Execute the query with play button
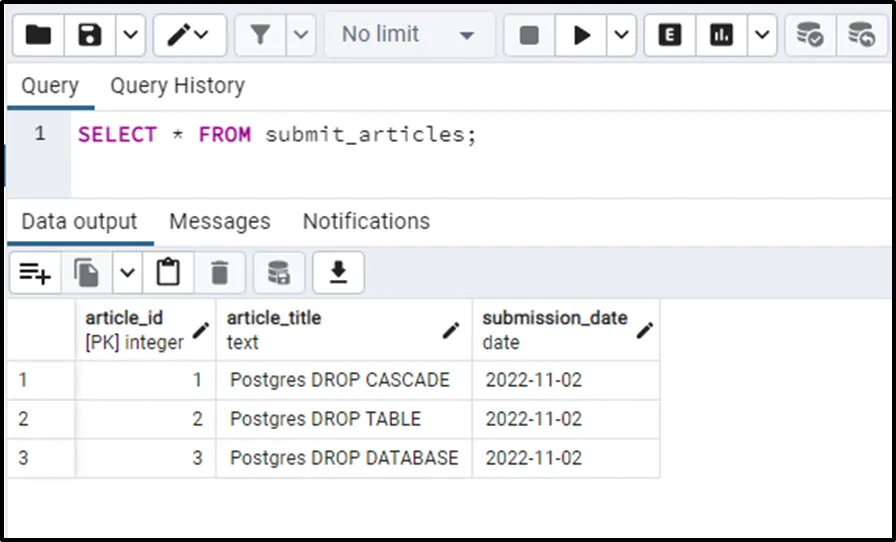Screen dimensions: 896x542 pyautogui.click(x=581, y=35)
